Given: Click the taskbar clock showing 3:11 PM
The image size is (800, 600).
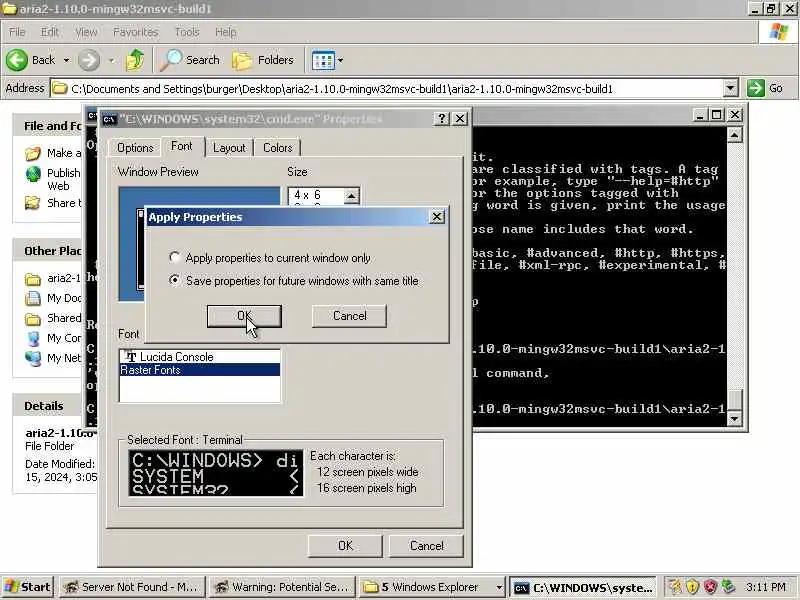Looking at the screenshot, I should click(765, 587).
